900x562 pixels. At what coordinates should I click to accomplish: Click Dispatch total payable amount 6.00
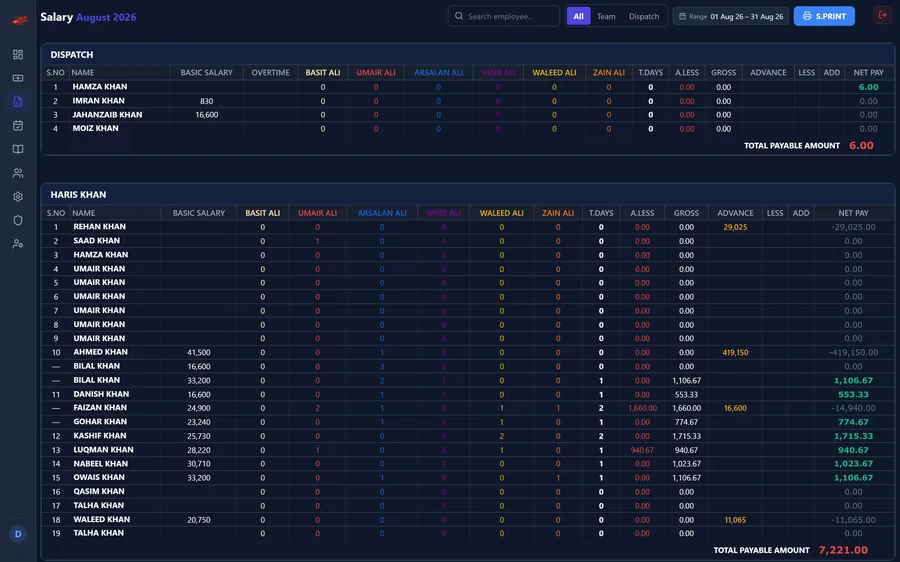coord(861,145)
